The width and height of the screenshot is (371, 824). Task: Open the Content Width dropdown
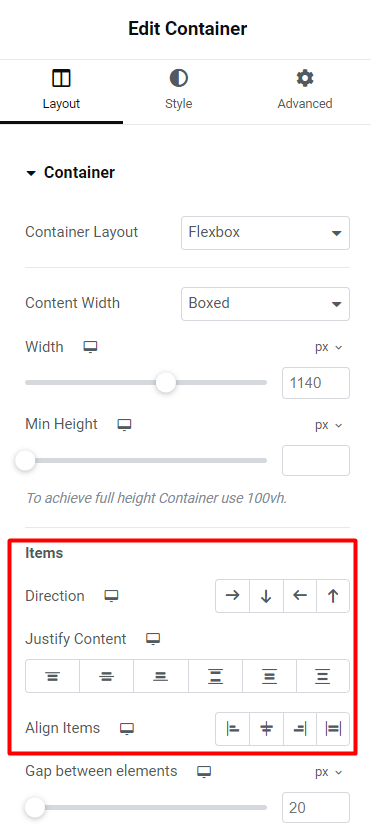tap(265, 304)
